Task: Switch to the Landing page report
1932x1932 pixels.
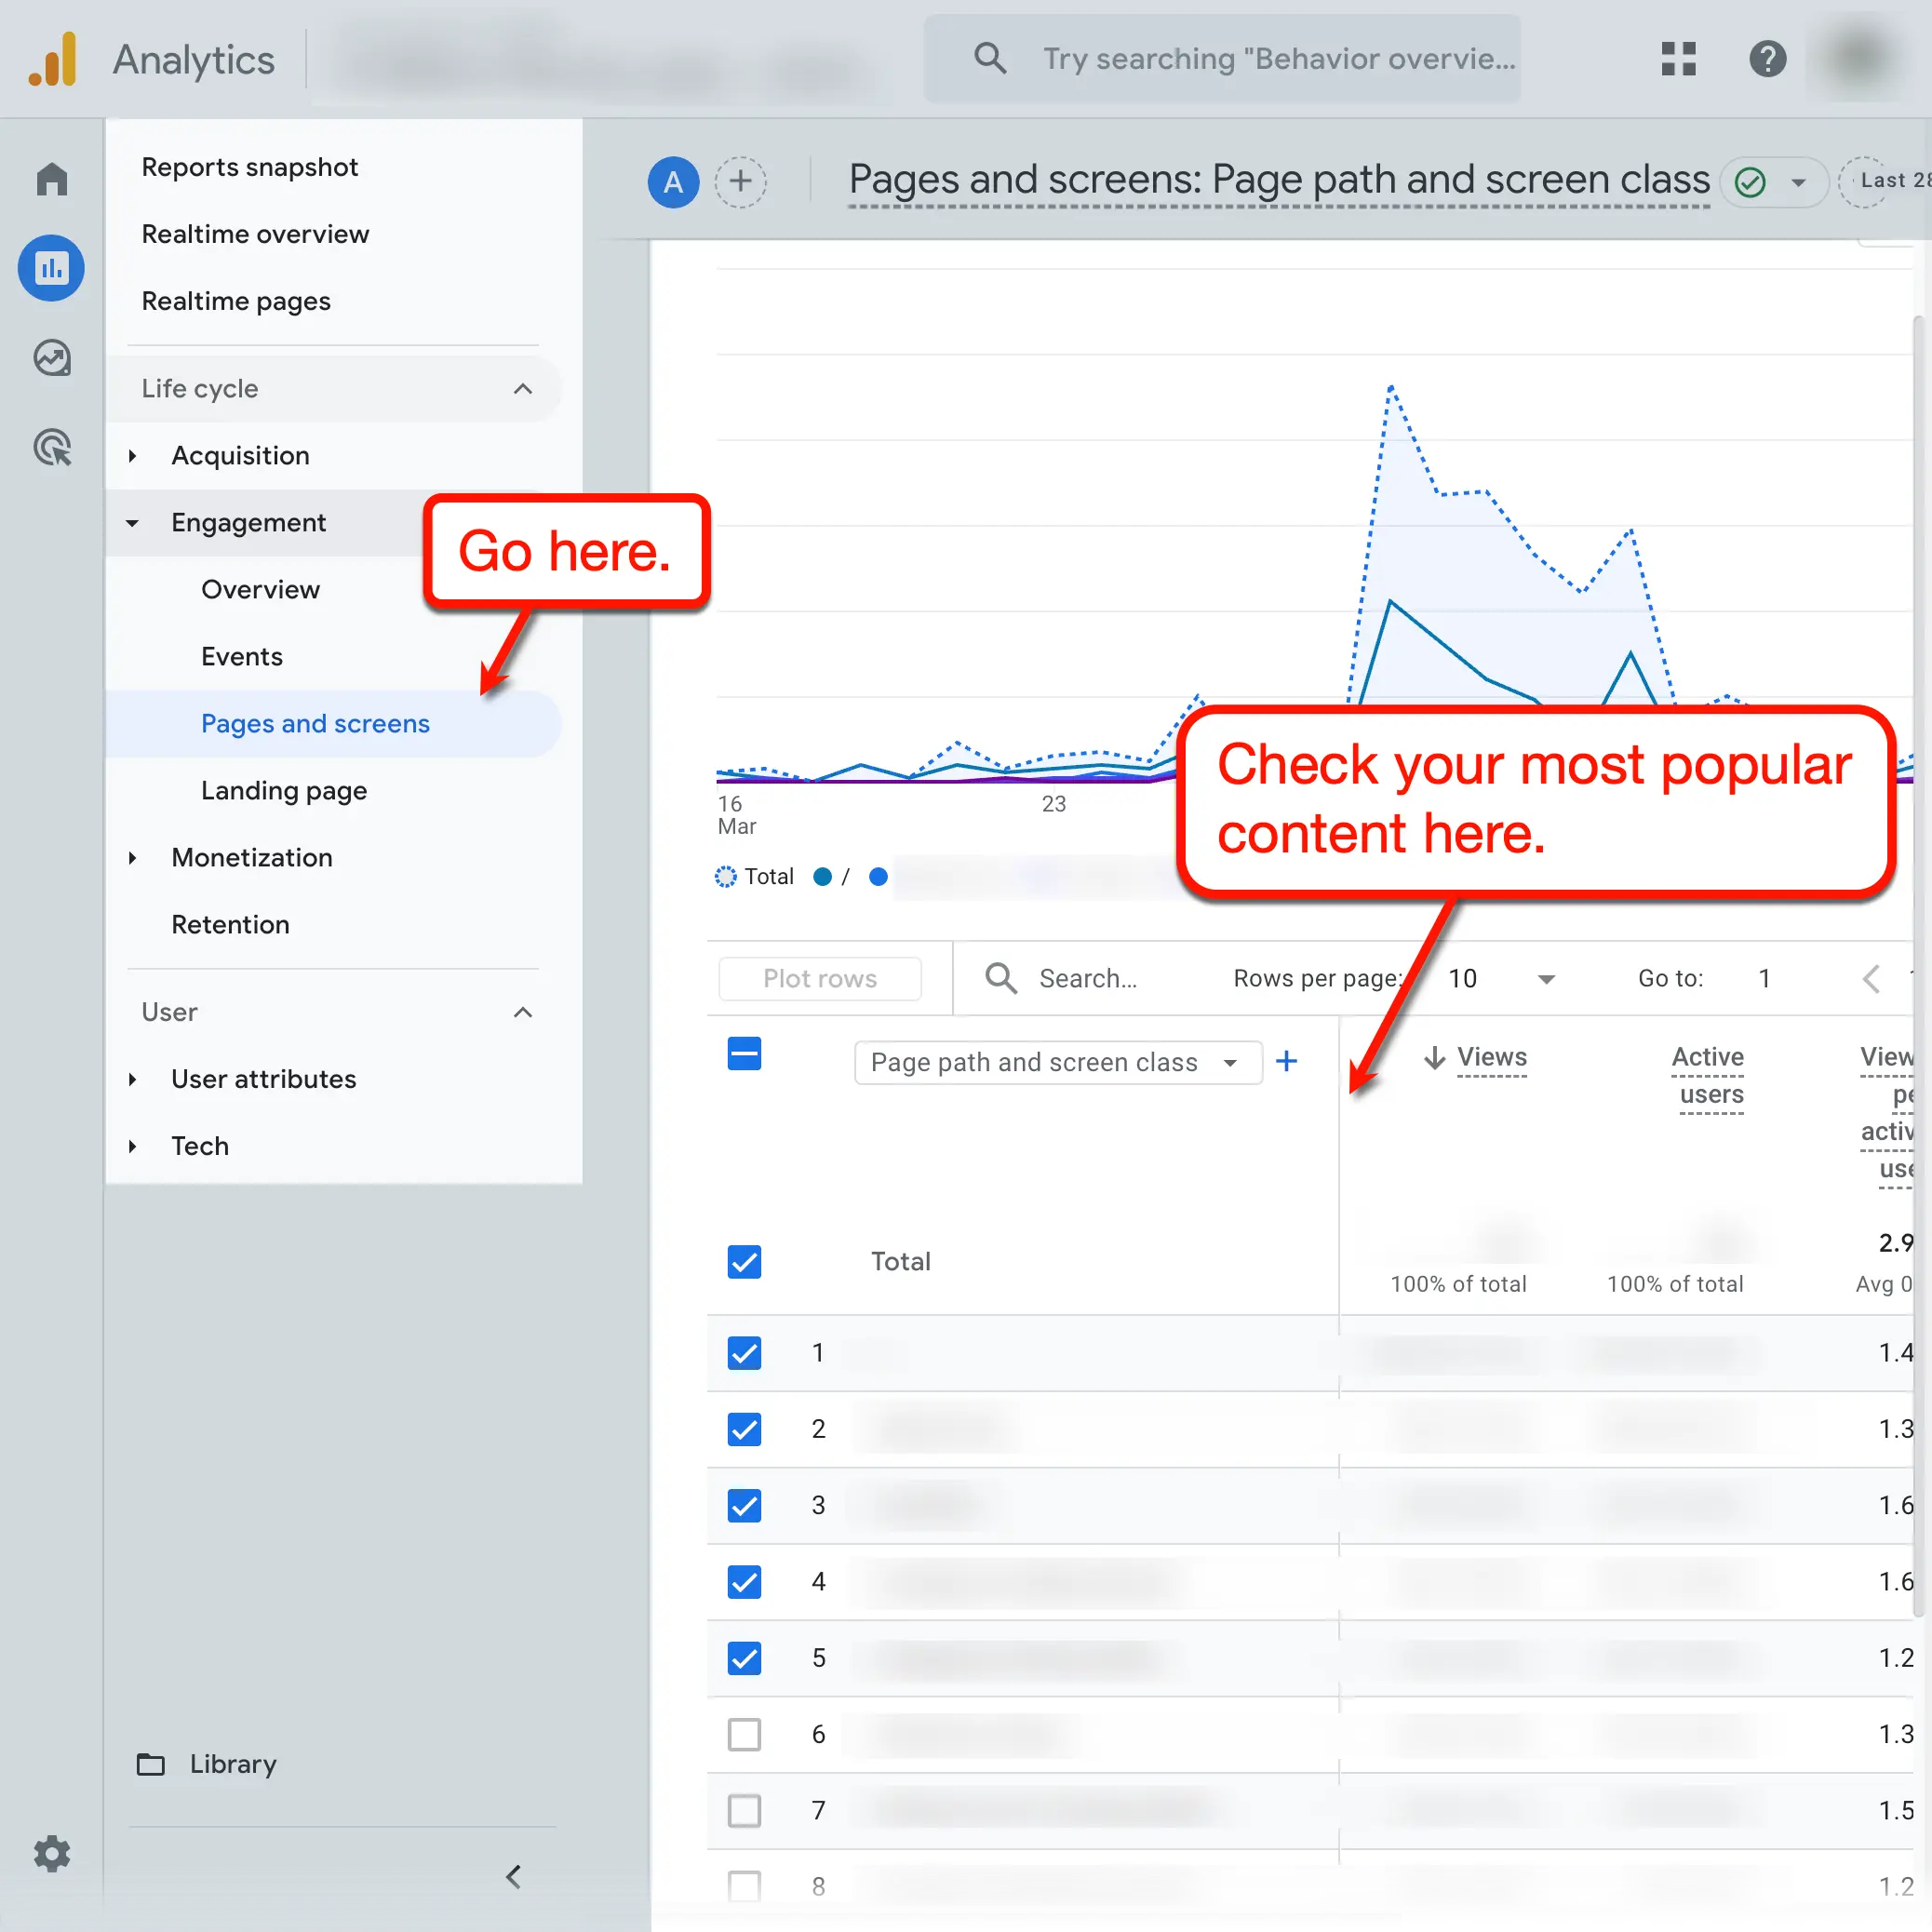Action: click(283, 790)
